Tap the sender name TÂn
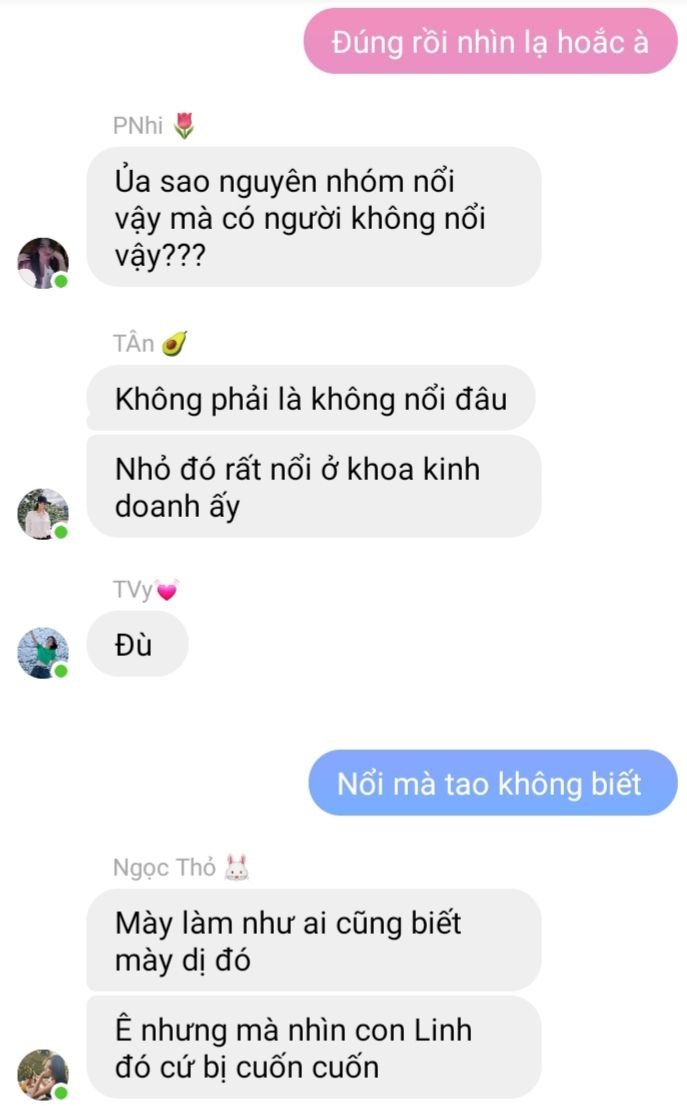Viewport: 687px width, 1106px height. 133,344
